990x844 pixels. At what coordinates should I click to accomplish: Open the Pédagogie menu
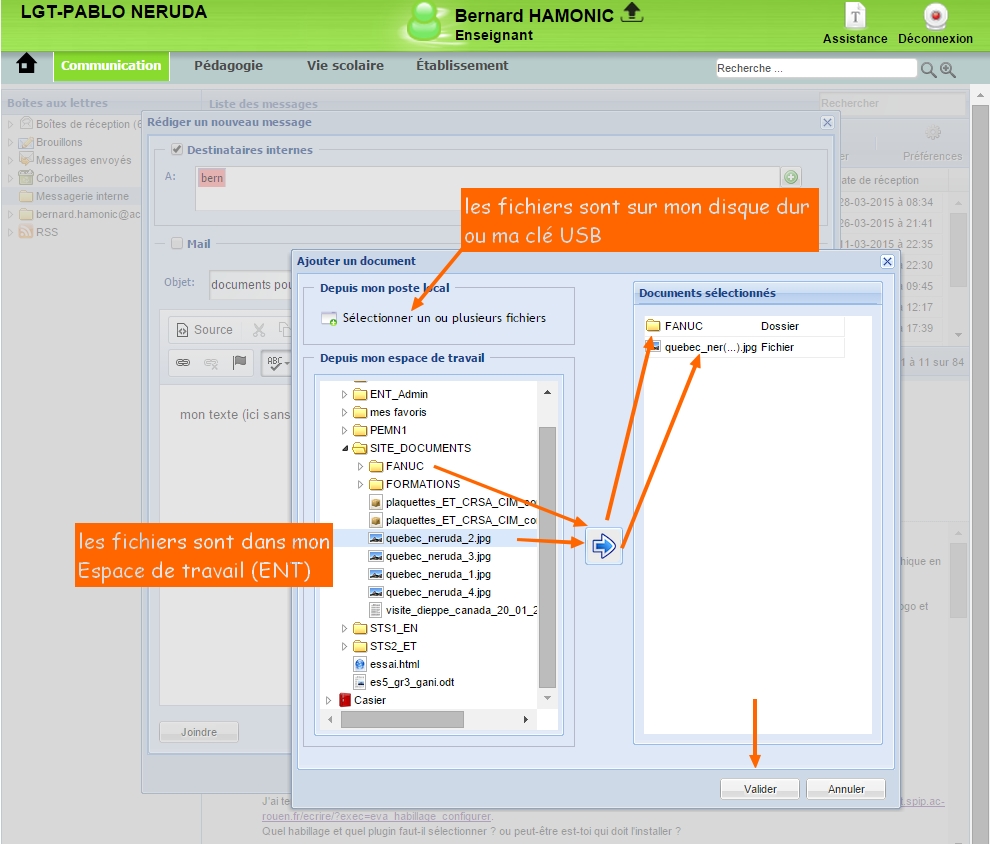pos(228,66)
